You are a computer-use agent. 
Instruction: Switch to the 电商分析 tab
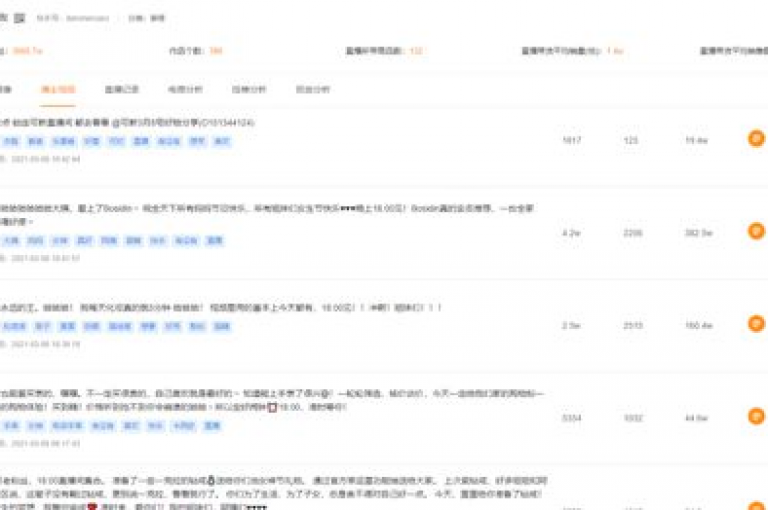tap(185, 89)
